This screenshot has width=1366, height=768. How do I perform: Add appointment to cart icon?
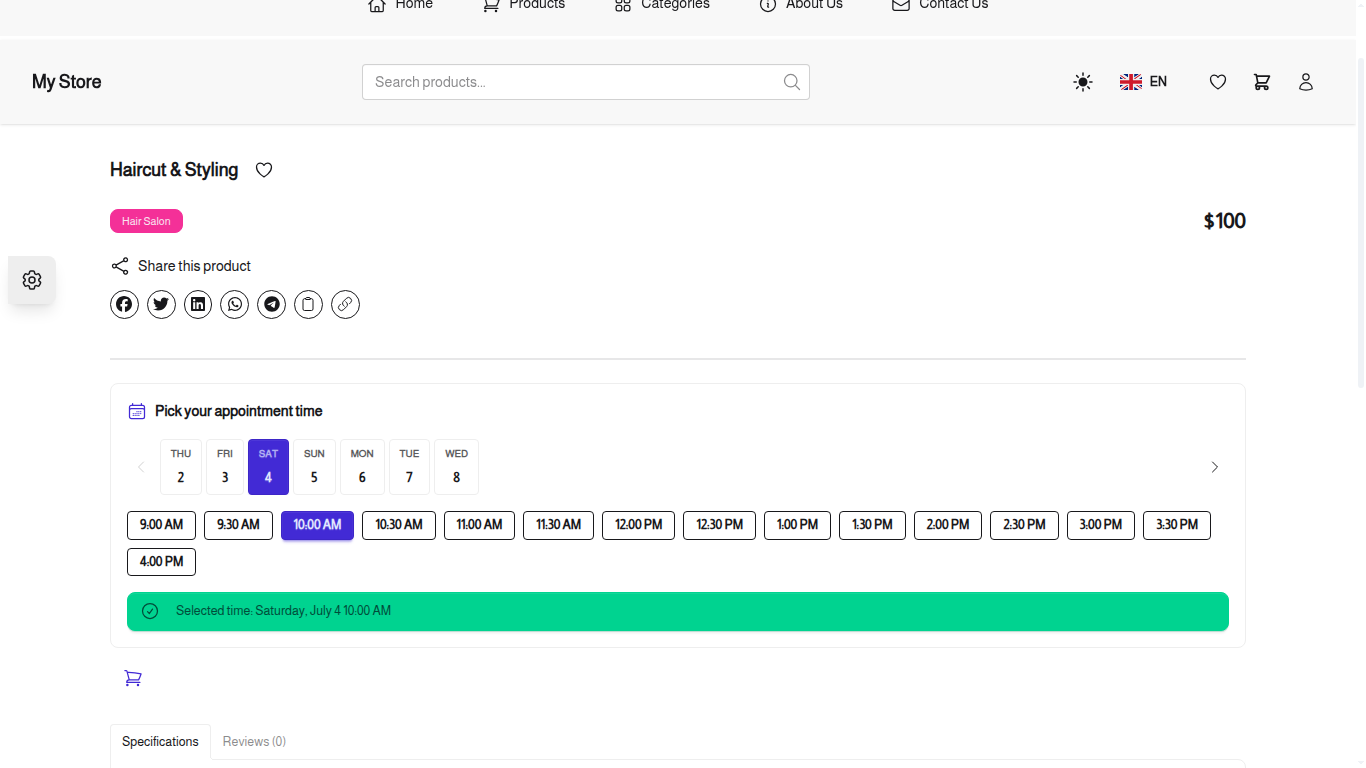tap(133, 678)
